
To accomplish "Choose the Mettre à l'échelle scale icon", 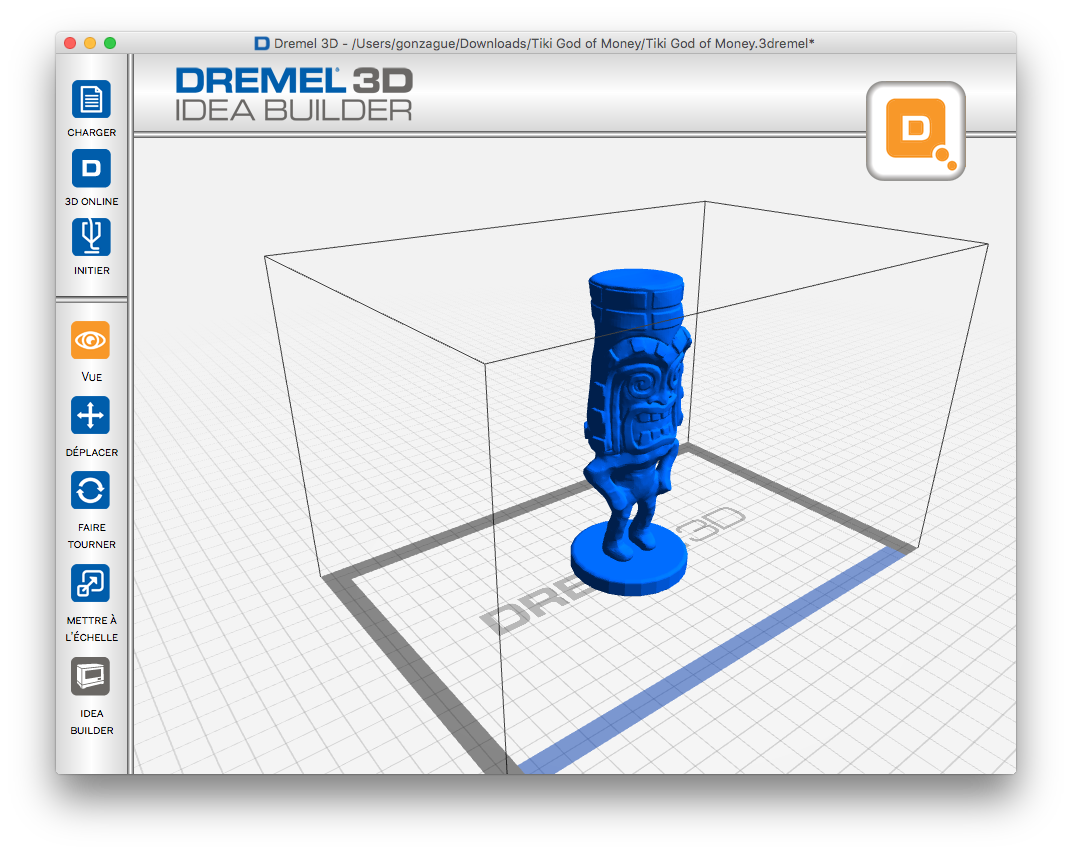I will (91, 584).
